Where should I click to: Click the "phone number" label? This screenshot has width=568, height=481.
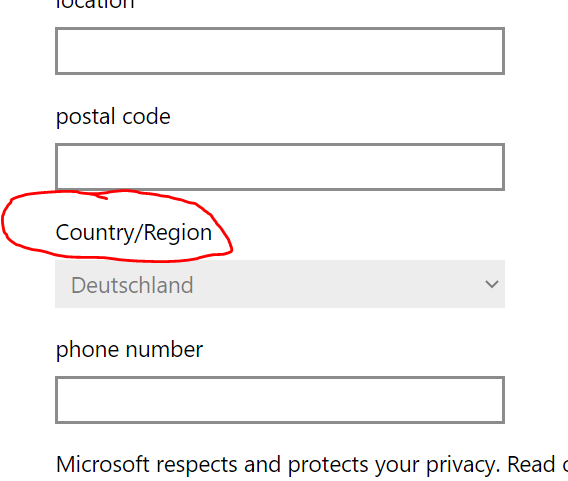click(x=129, y=350)
